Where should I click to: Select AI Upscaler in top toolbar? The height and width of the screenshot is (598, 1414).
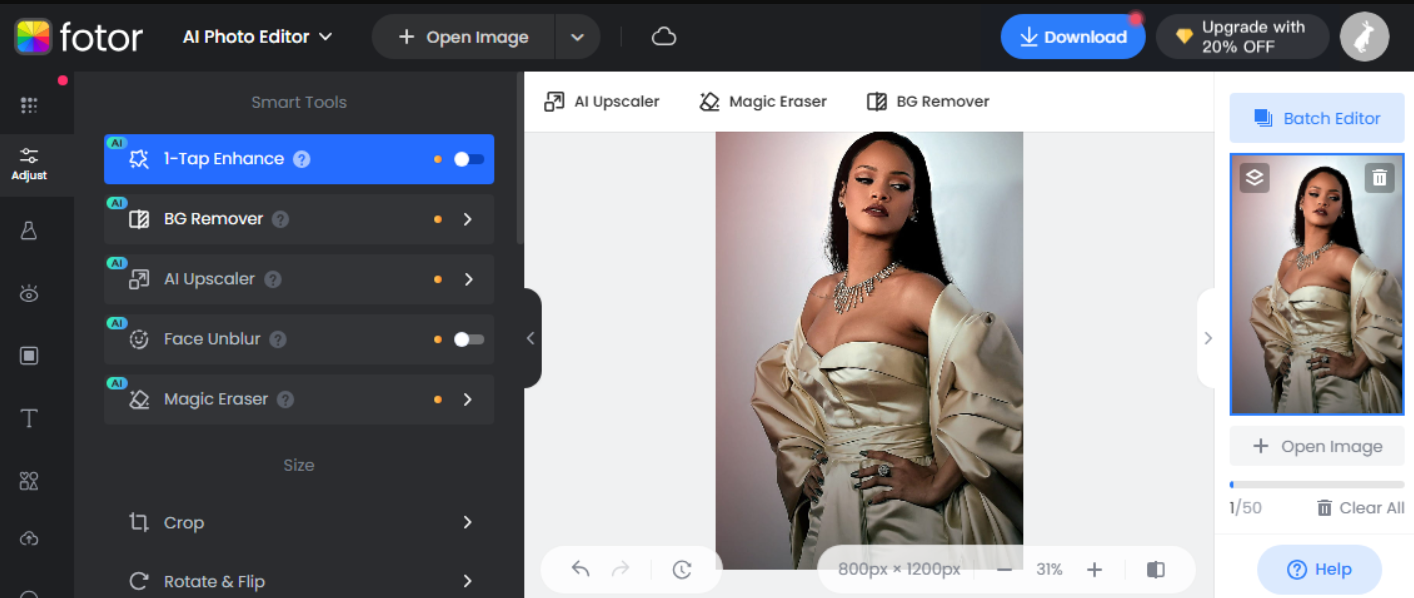[x=602, y=101]
